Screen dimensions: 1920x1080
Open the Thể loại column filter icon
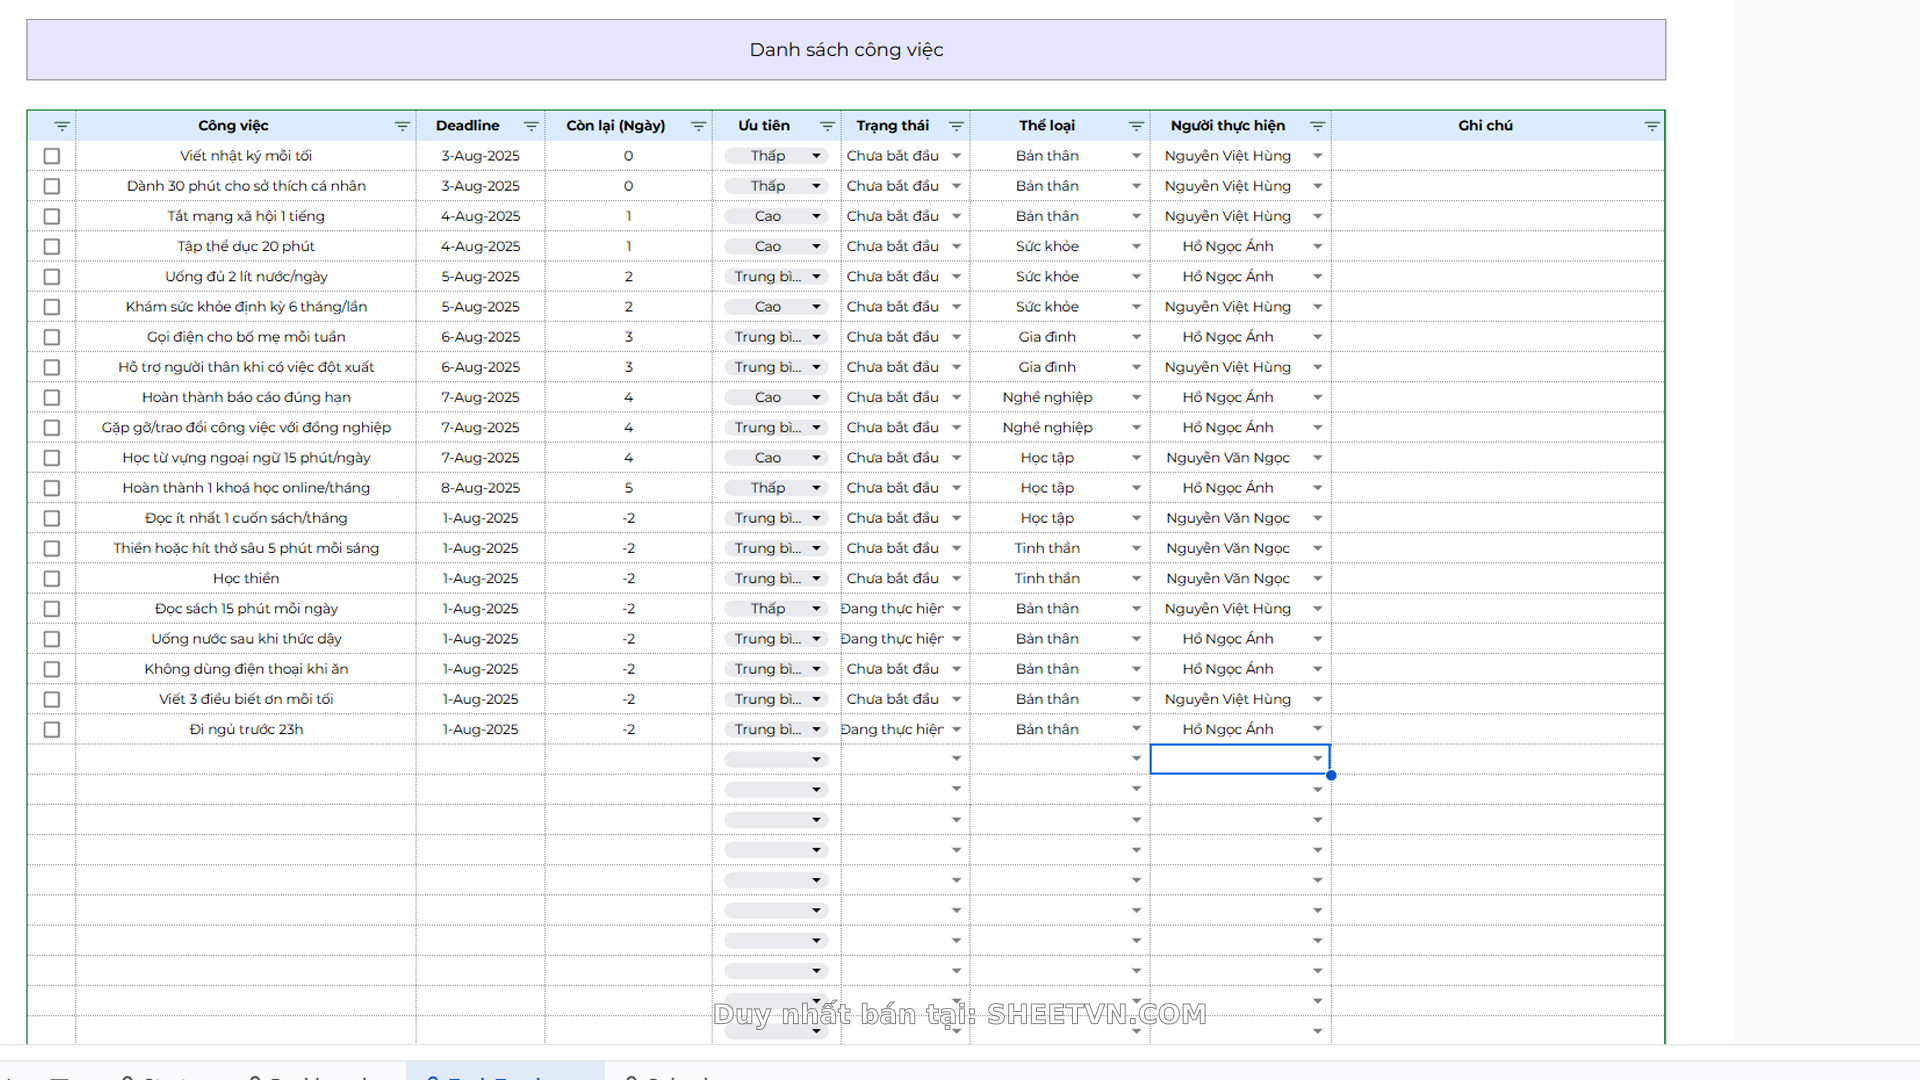(1136, 126)
